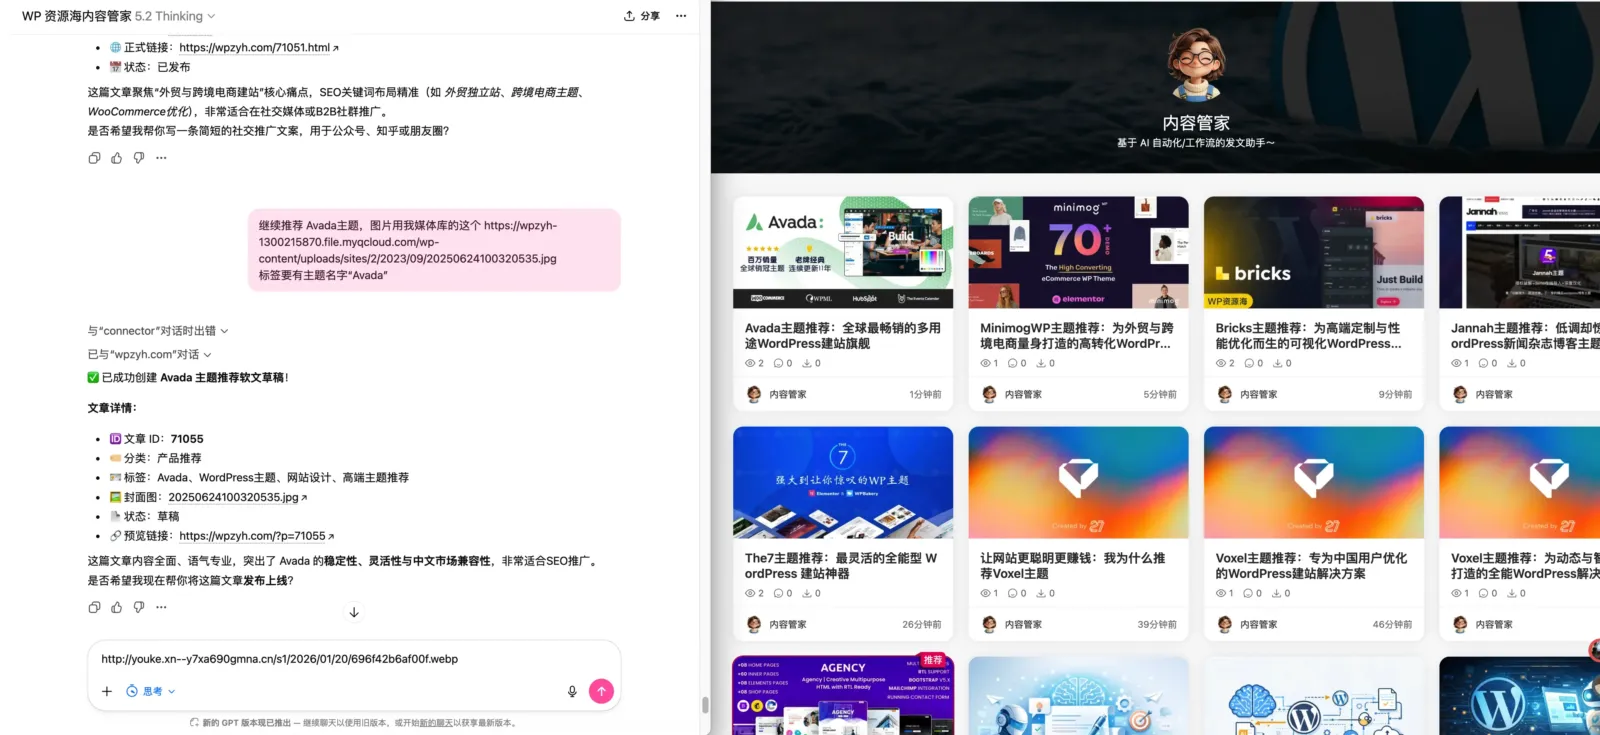Open the 思考 mode dropdown

coord(151,691)
